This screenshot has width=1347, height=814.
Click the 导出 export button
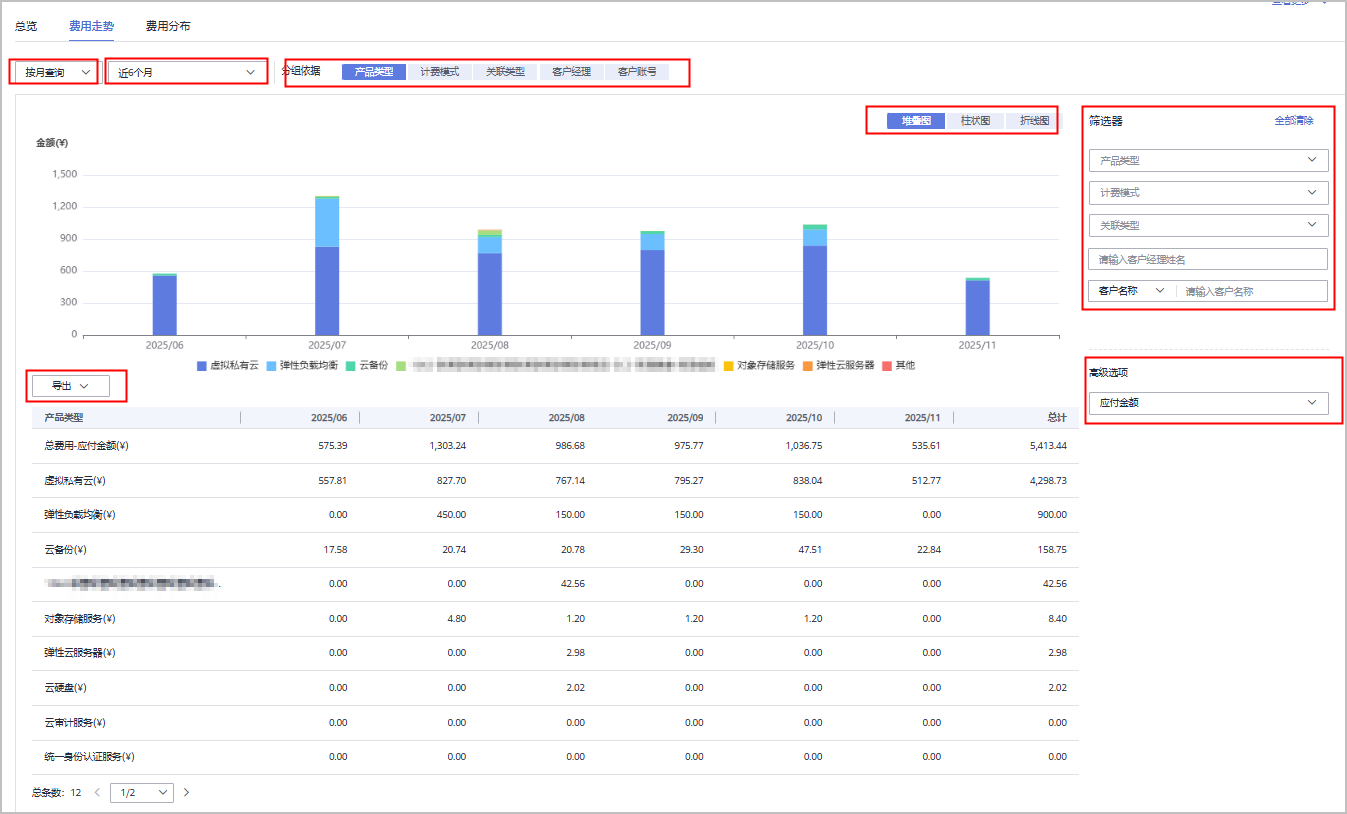click(x=69, y=386)
